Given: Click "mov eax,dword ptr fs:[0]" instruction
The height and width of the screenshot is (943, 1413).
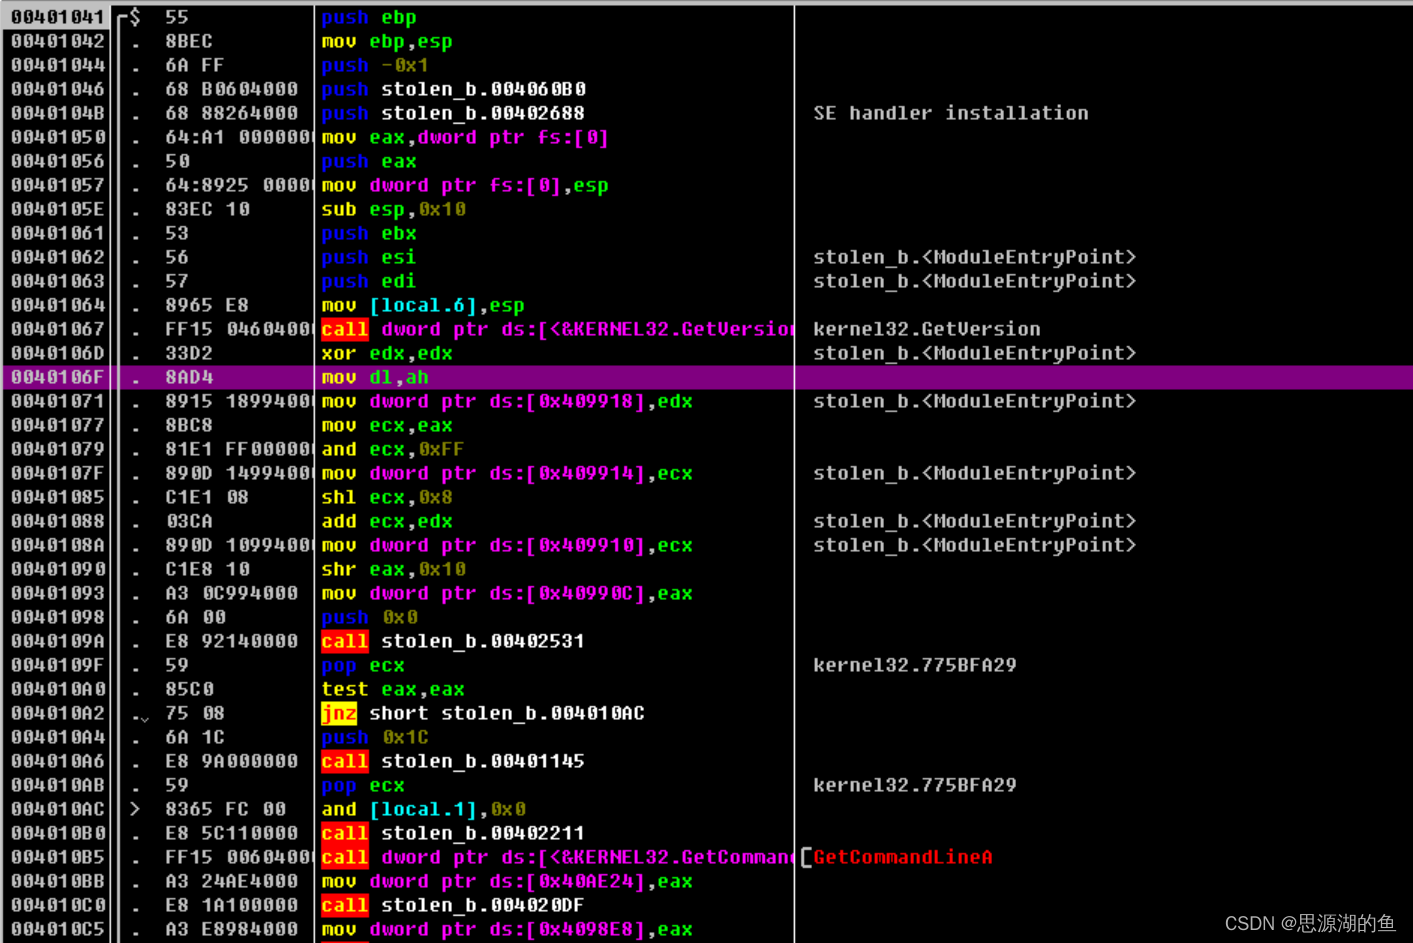Looking at the screenshot, I should click(x=465, y=137).
